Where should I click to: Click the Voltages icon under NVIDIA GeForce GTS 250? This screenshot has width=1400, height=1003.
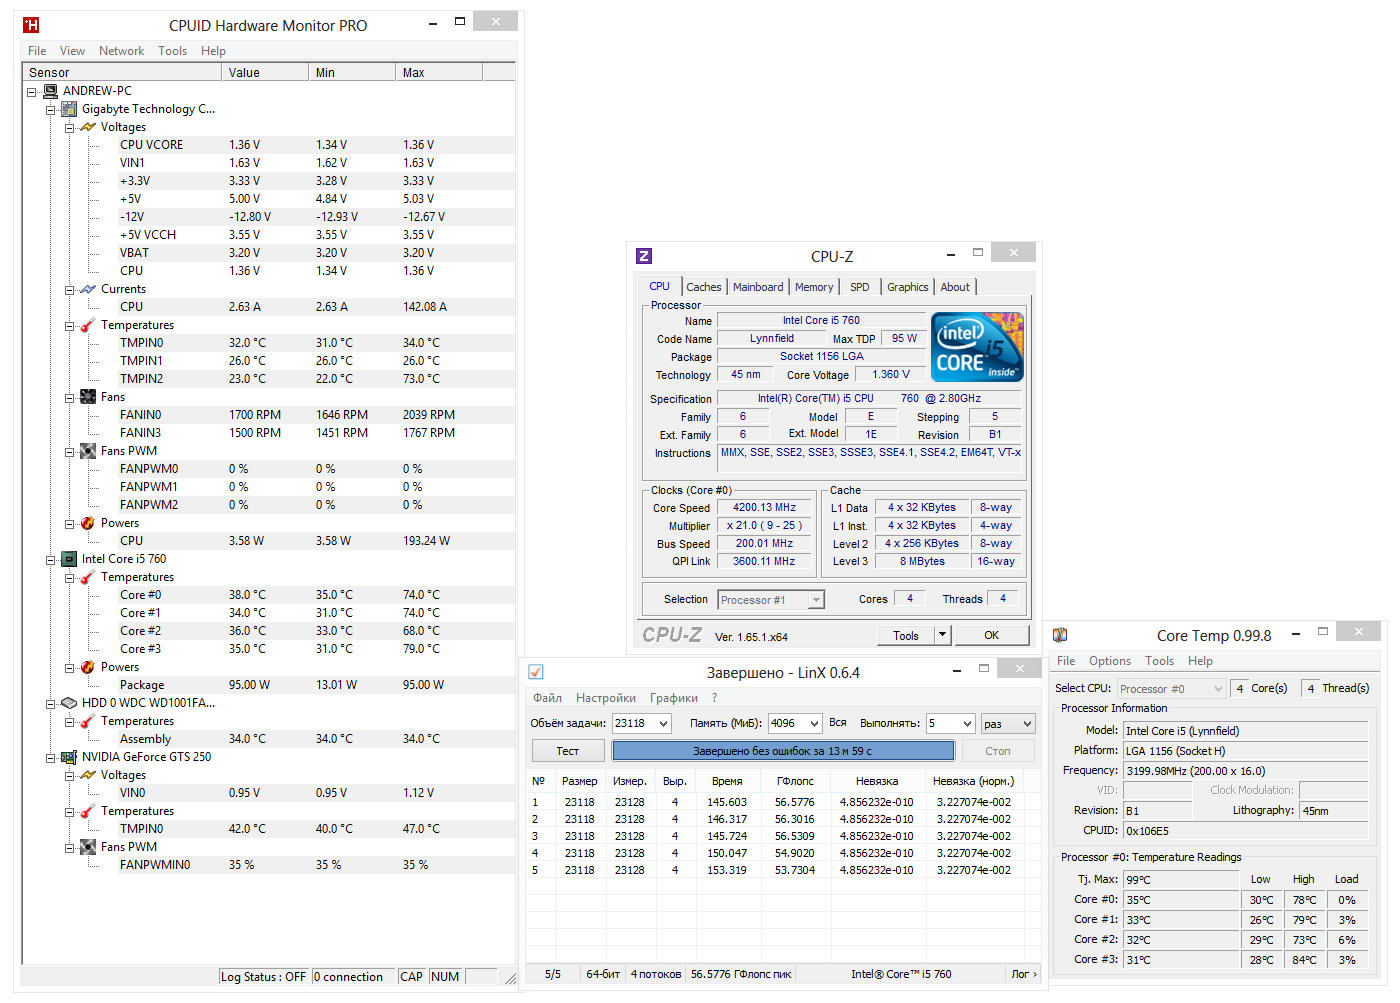[x=88, y=775]
